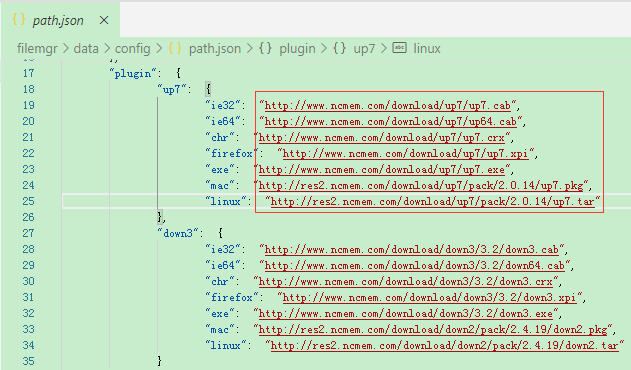Open the filemgr breadcrumb segment

pyautogui.click(x=37, y=49)
